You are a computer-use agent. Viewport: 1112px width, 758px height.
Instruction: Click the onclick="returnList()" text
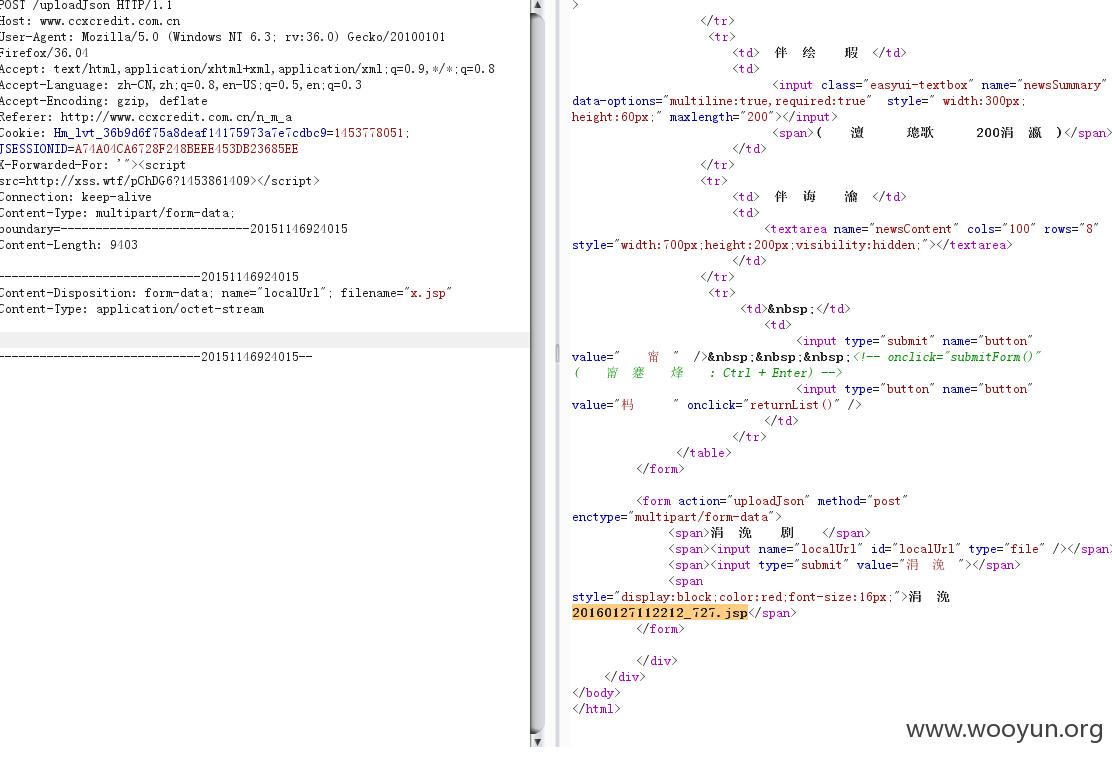click(763, 405)
